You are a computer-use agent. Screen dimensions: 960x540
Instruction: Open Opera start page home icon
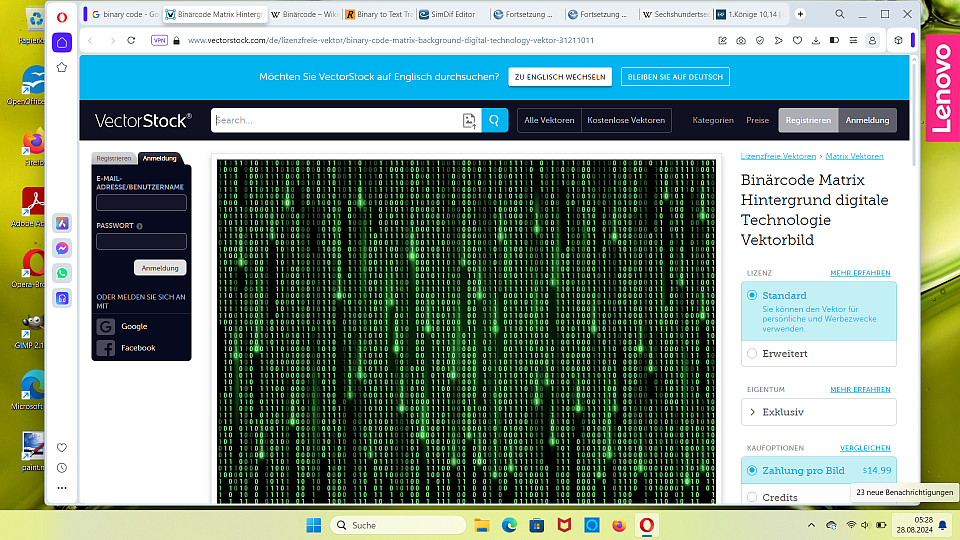pos(62,42)
